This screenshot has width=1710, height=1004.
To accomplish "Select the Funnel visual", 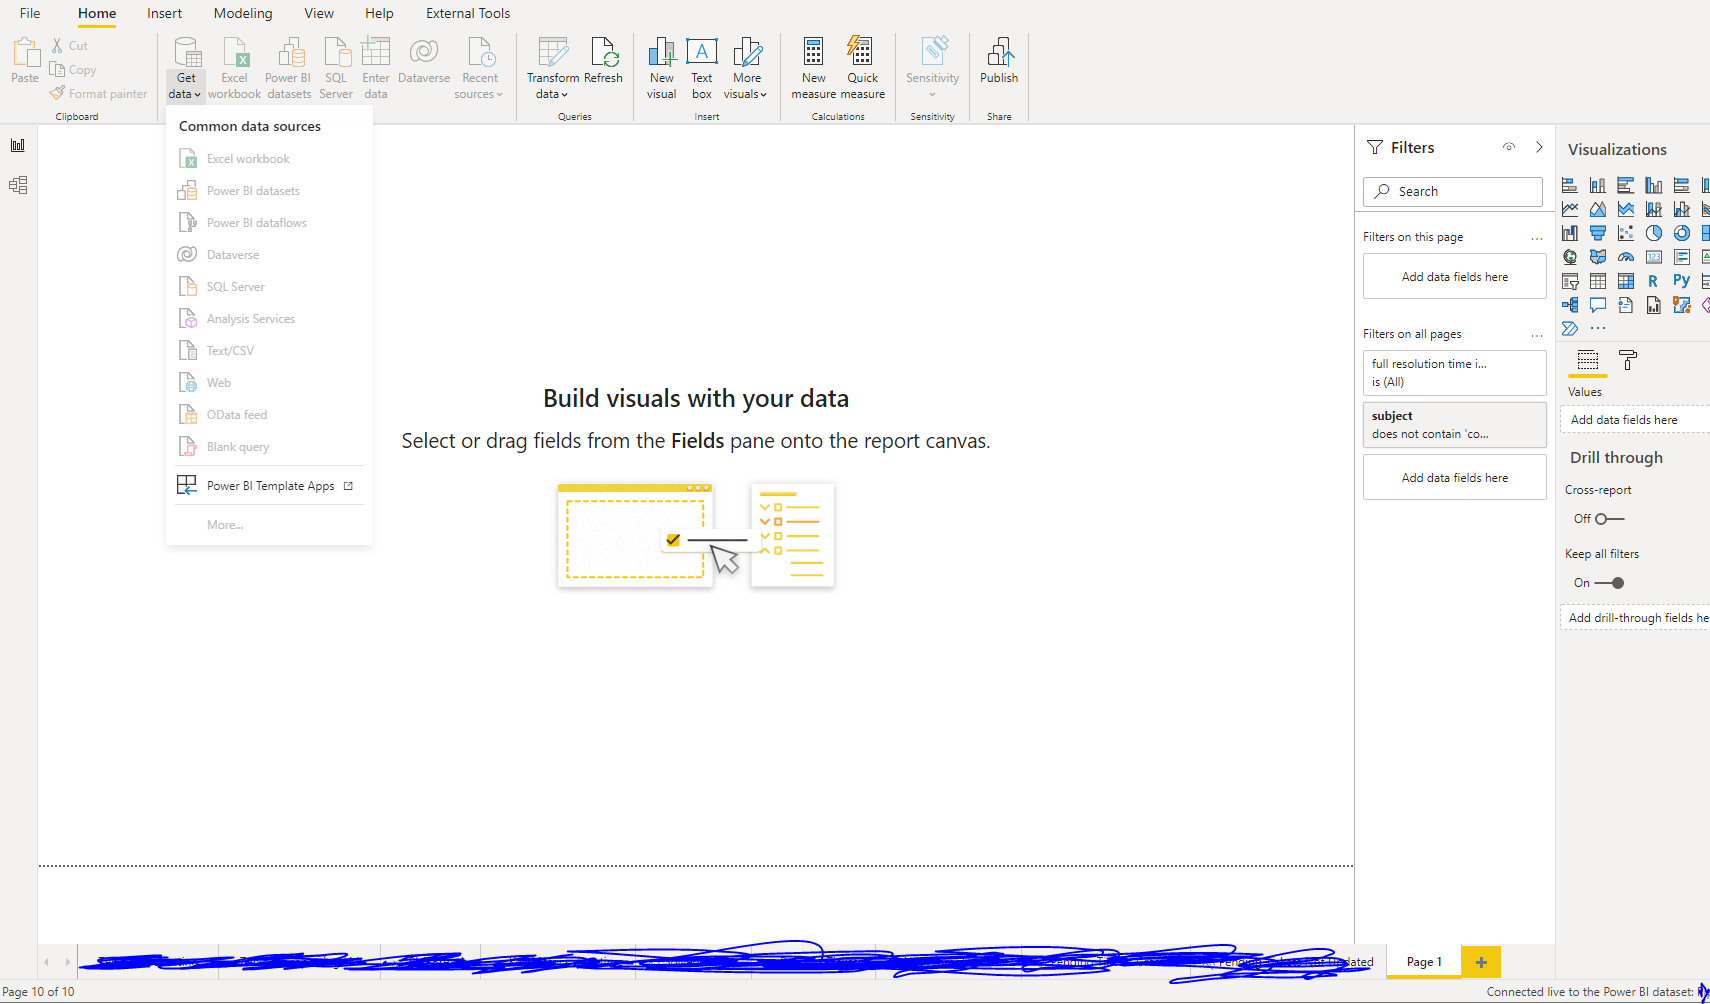I will [x=1598, y=233].
